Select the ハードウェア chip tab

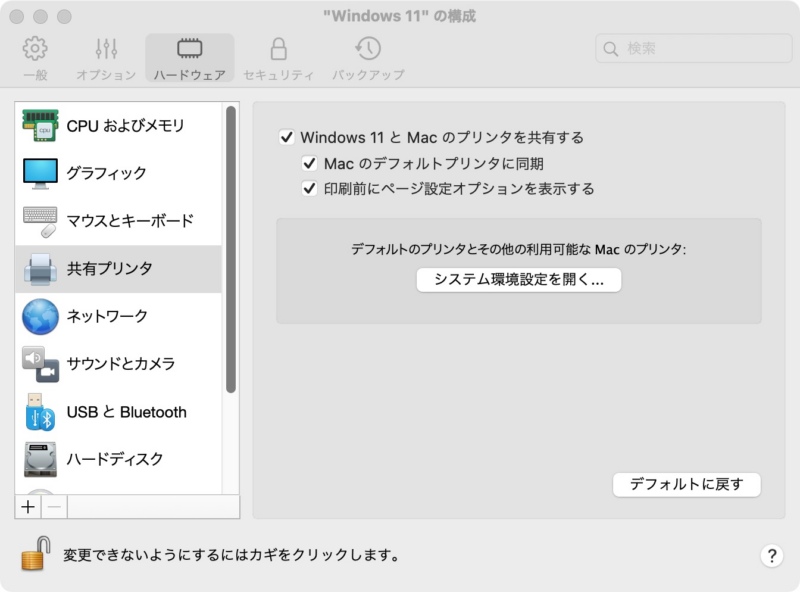point(189,58)
